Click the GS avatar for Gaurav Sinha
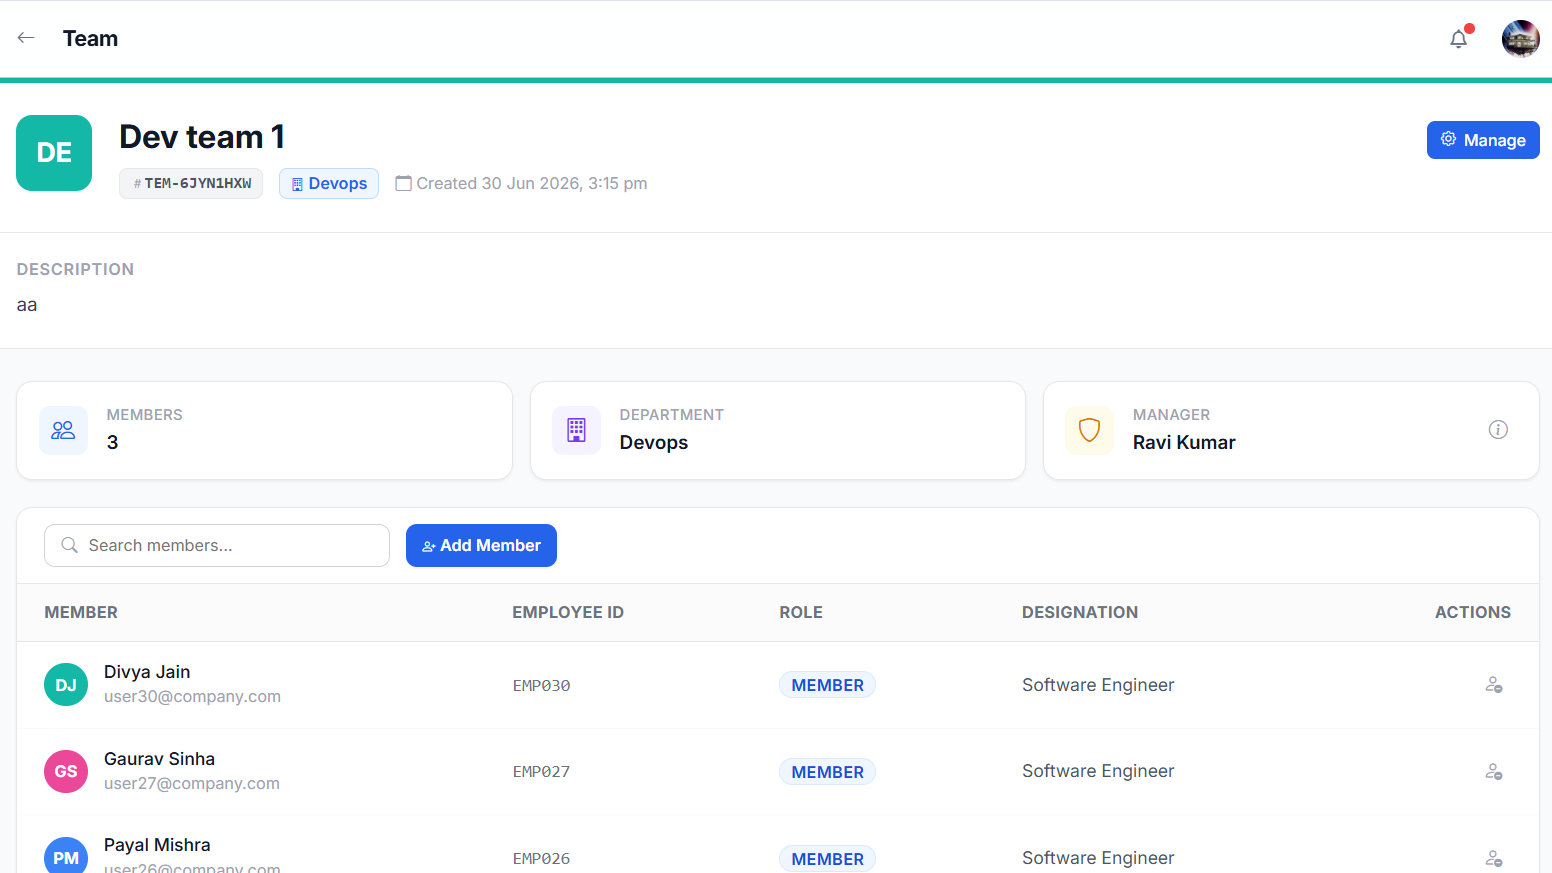The height and width of the screenshot is (873, 1552). pyautogui.click(x=66, y=771)
